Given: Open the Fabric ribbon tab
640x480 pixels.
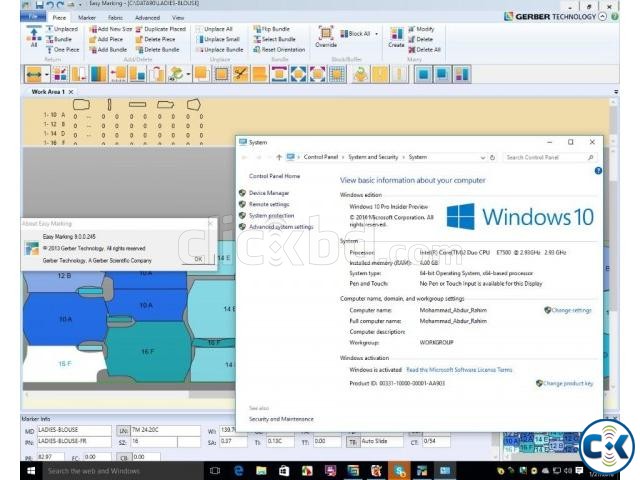Looking at the screenshot, I should (x=116, y=18).
